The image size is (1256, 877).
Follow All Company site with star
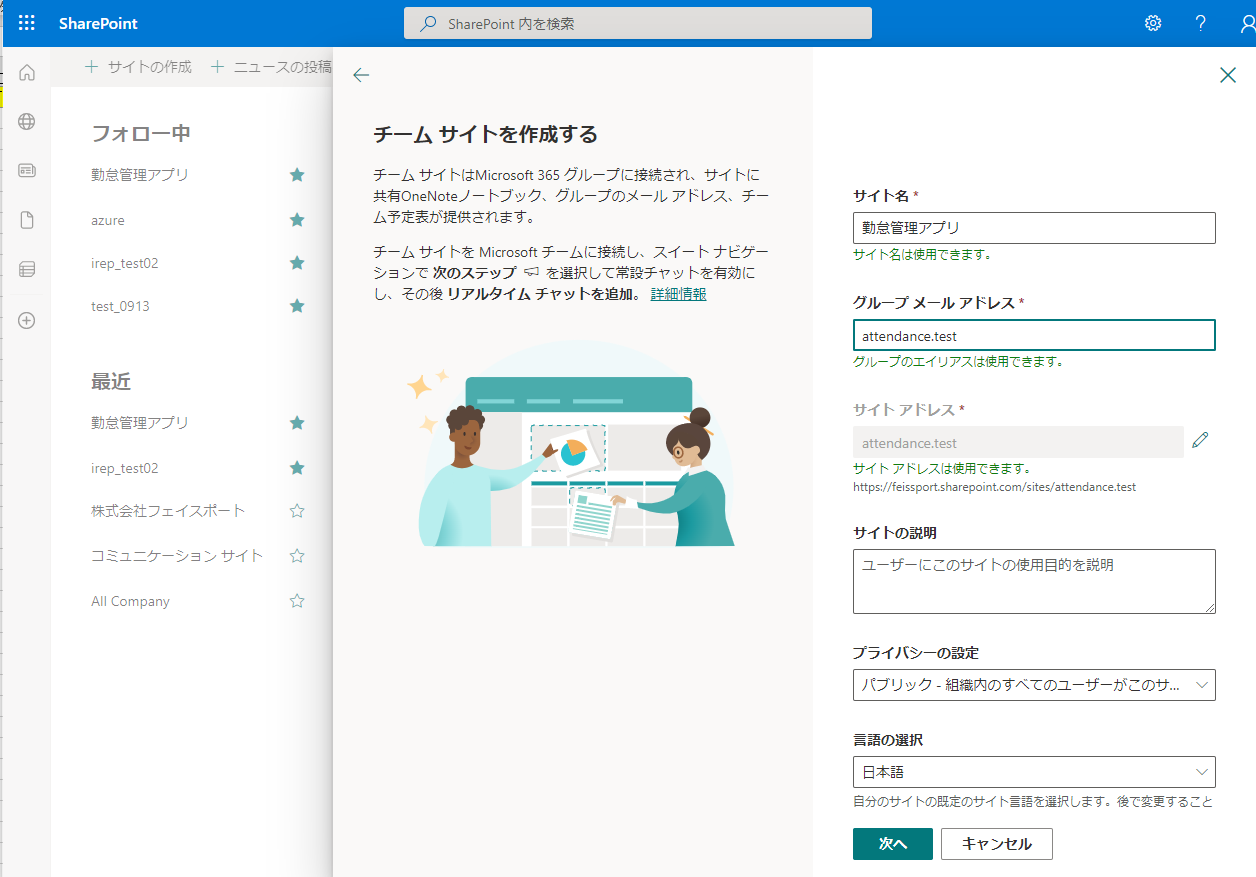pyautogui.click(x=297, y=601)
